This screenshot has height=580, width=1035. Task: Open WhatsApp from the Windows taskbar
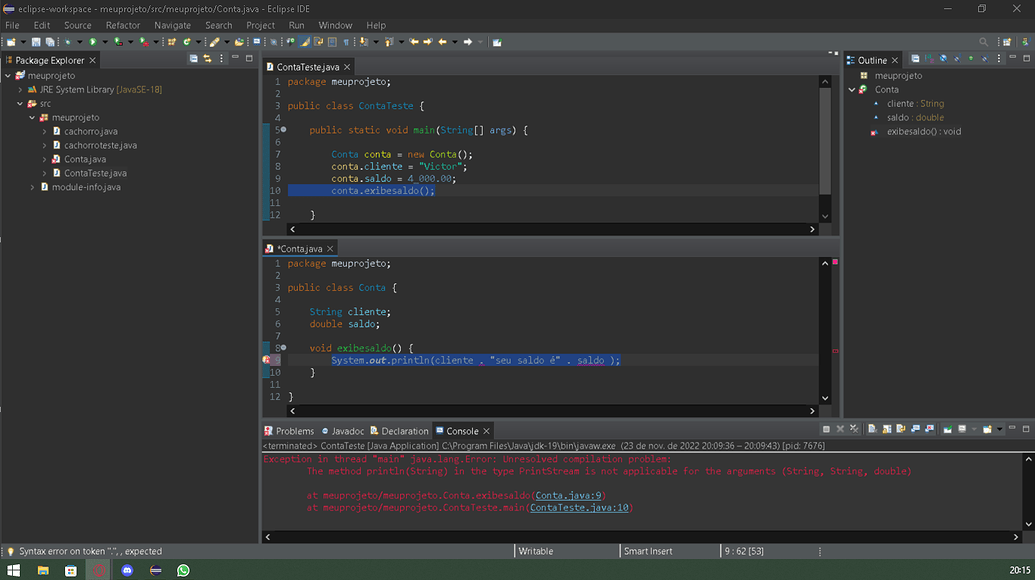pos(183,570)
